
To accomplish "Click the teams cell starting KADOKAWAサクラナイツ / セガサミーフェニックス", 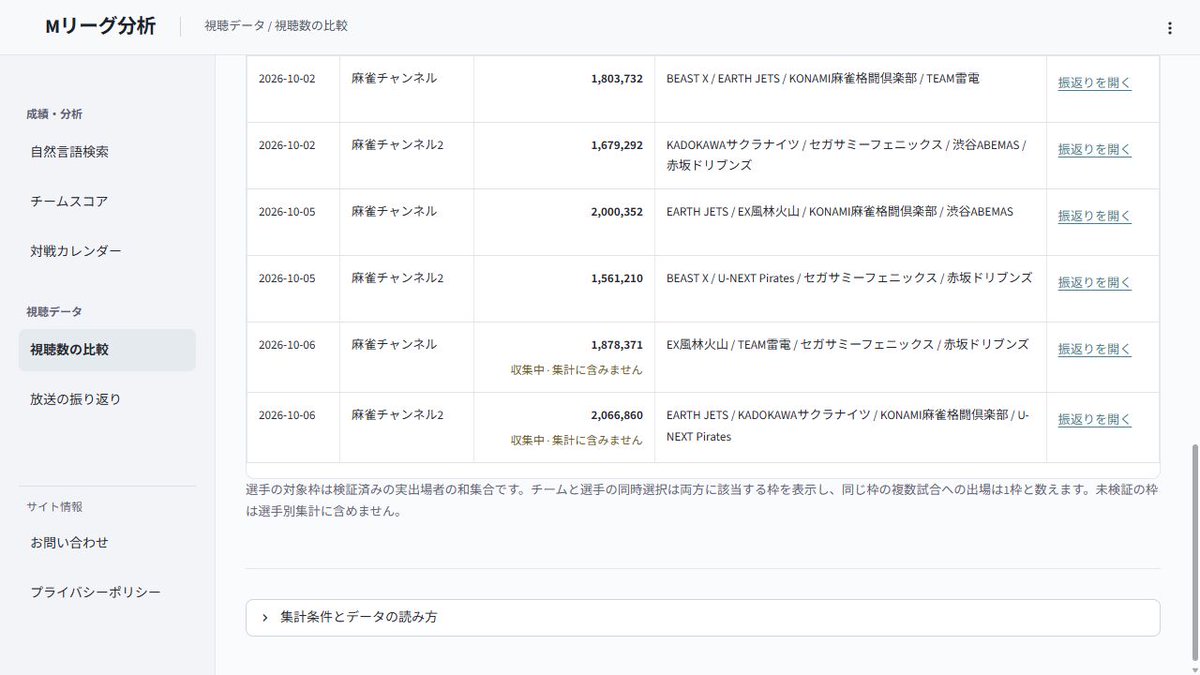I will pos(850,155).
